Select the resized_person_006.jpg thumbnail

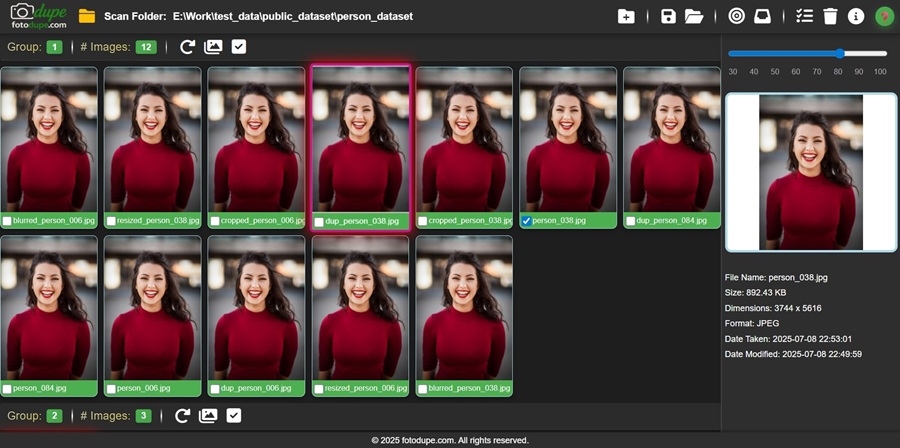(360, 308)
